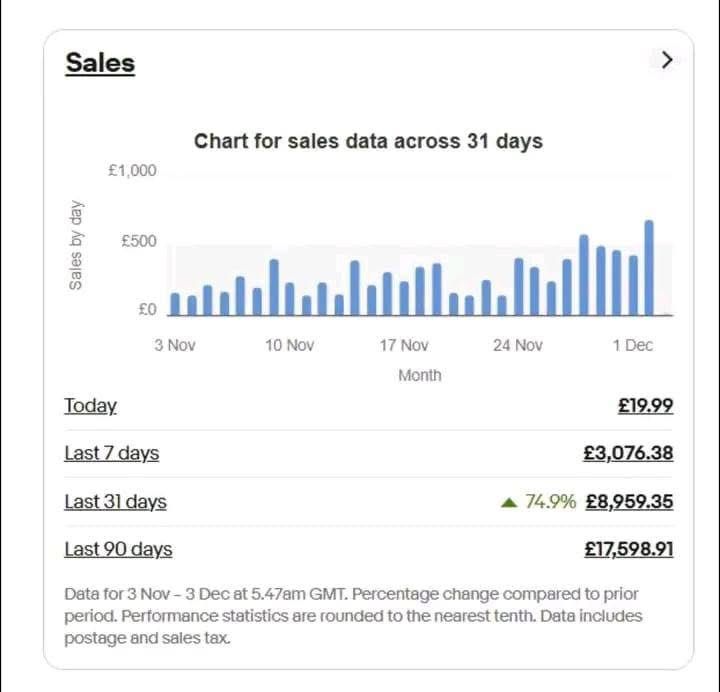Click the 1 Dec axis label

(632, 345)
